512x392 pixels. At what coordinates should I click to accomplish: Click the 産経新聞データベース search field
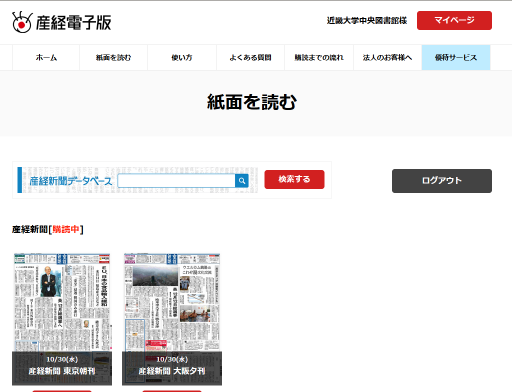click(176, 181)
